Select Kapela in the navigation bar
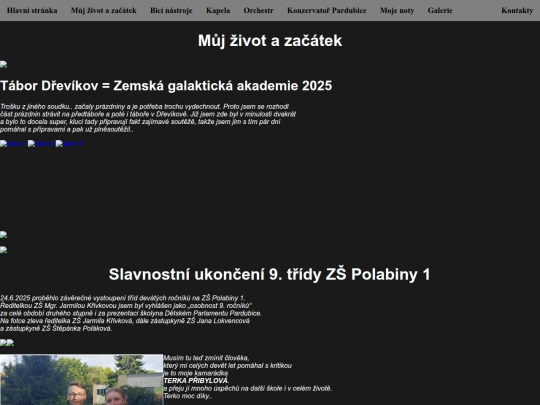This screenshot has width=540, height=405. (218, 10)
